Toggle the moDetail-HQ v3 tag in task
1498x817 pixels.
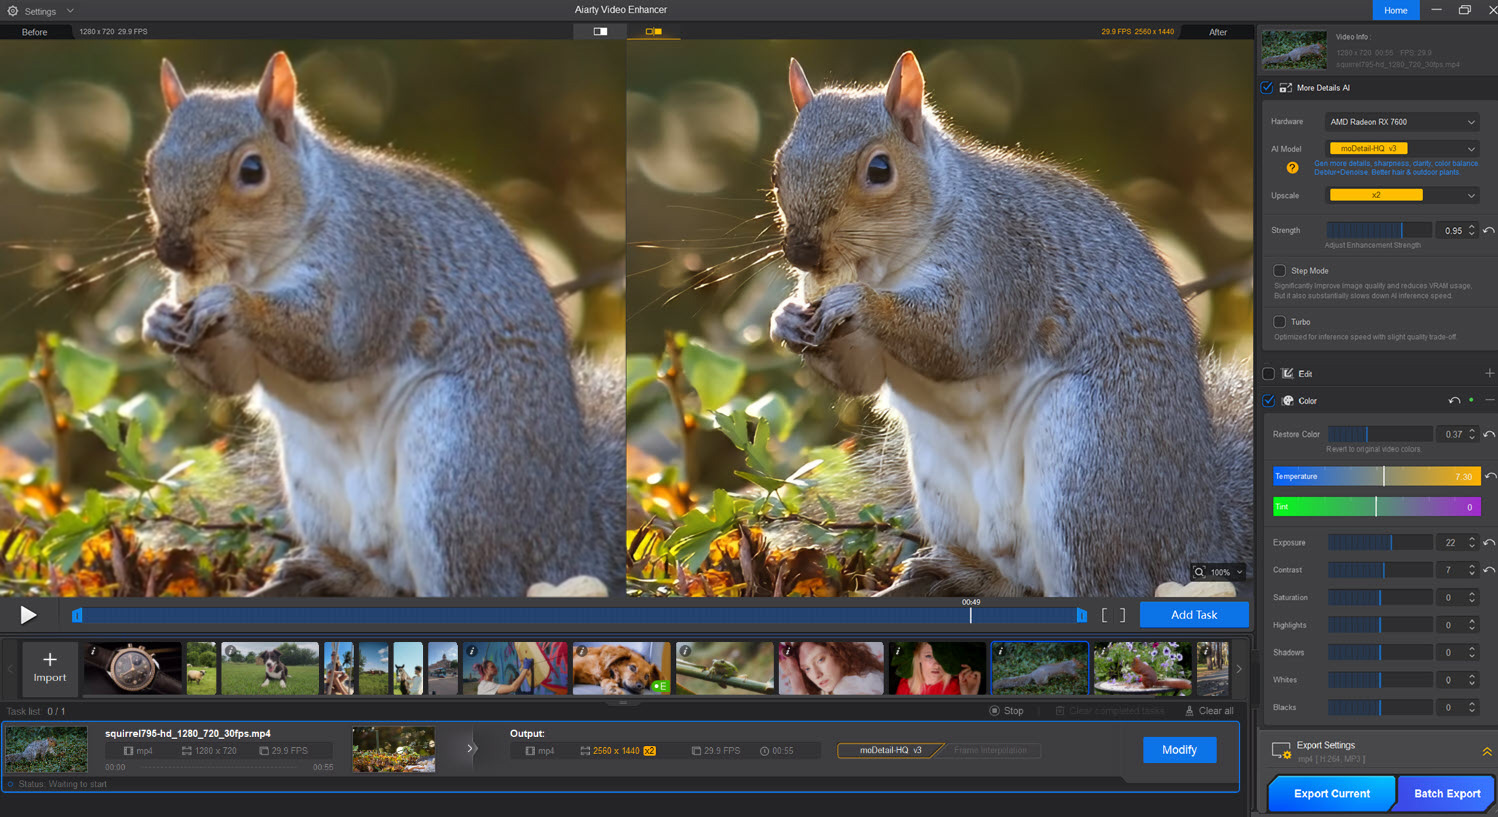coord(890,750)
